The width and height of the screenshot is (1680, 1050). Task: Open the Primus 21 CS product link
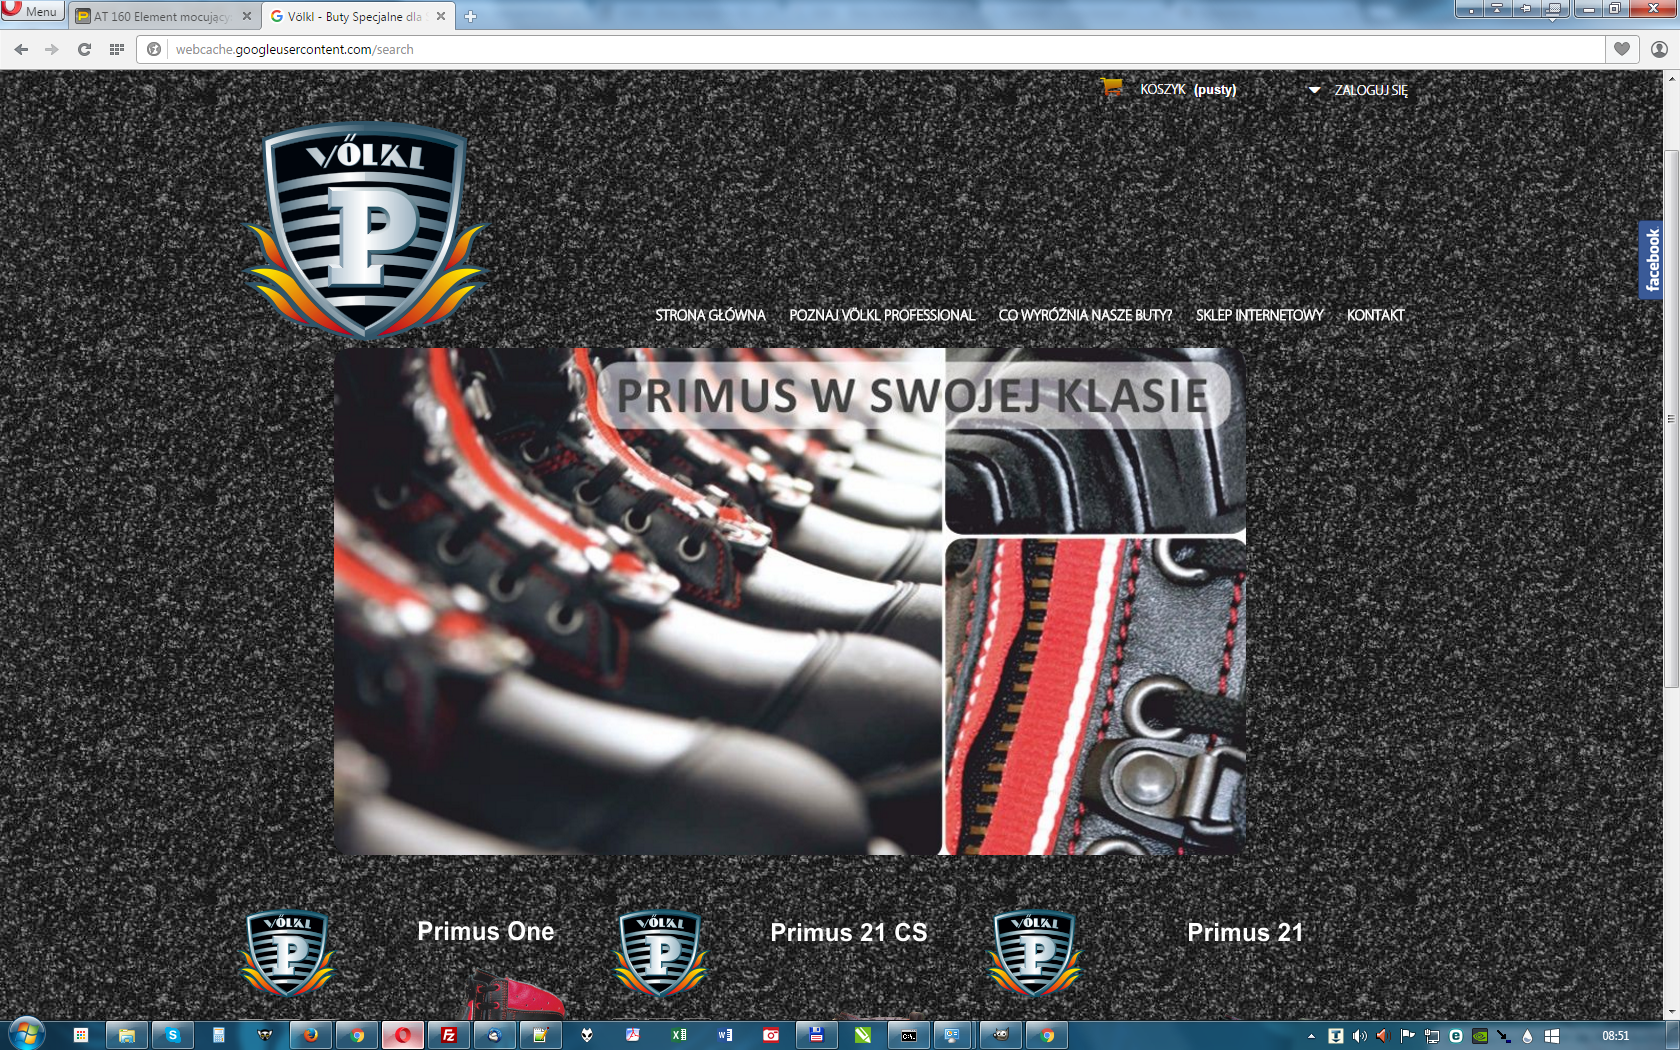pos(849,932)
